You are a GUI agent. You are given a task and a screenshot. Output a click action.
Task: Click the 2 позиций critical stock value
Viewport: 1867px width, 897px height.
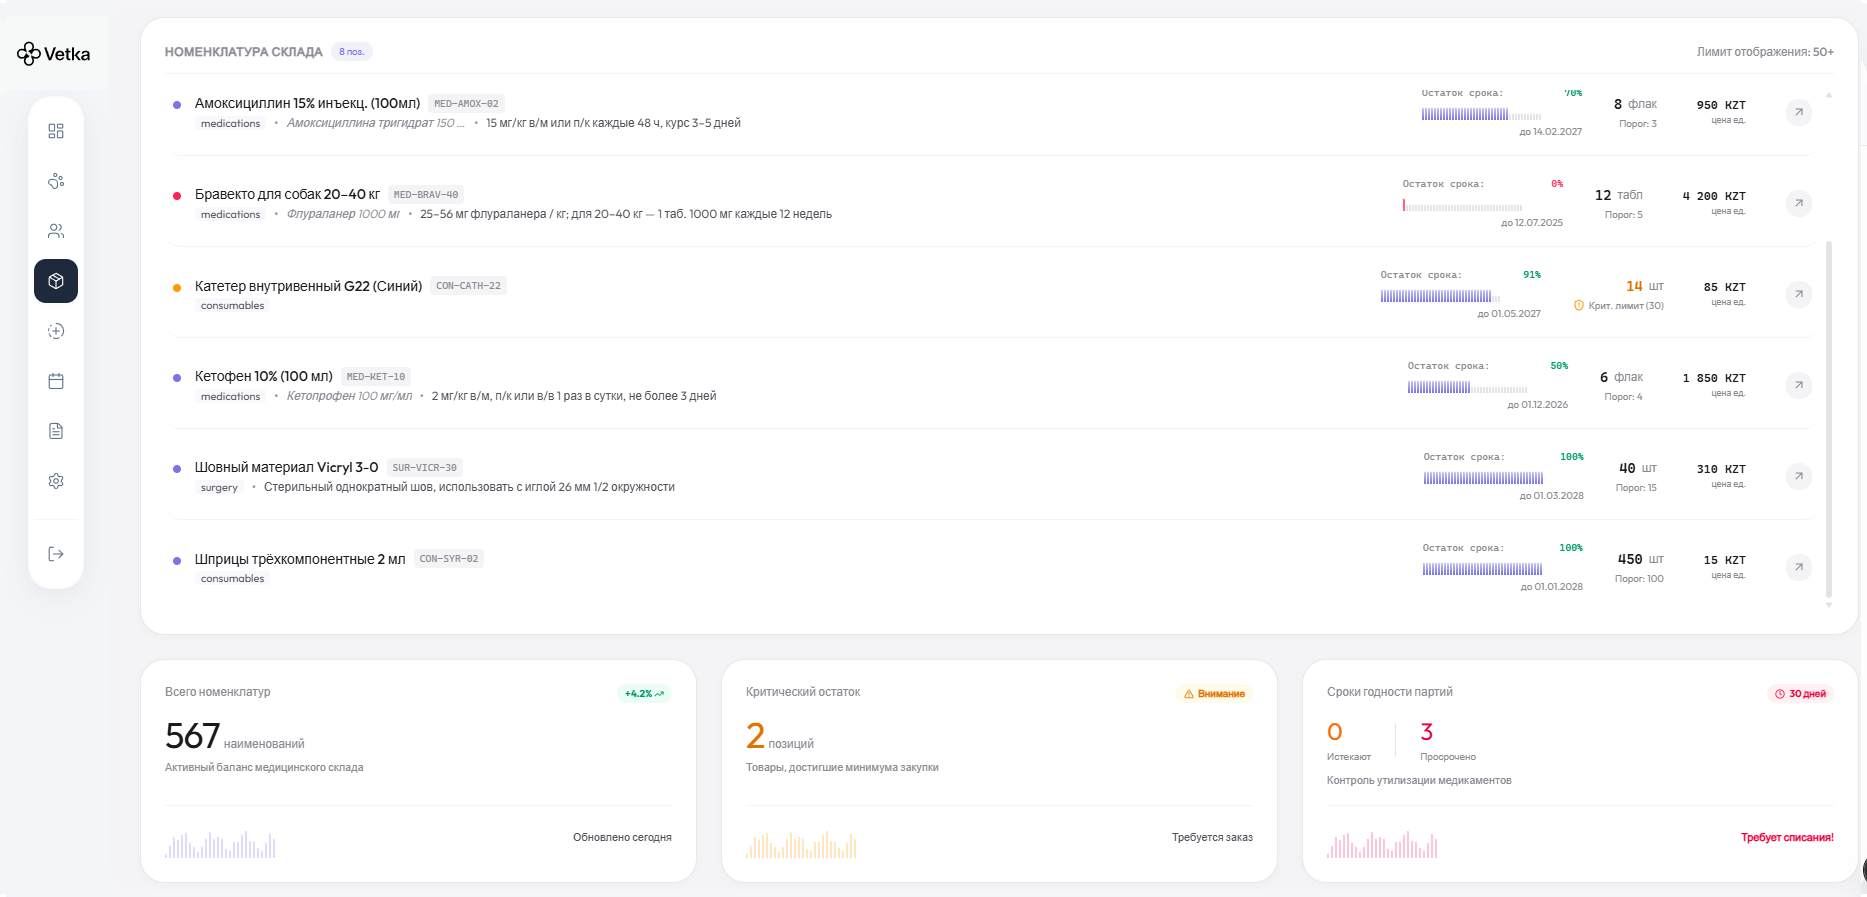click(x=780, y=737)
